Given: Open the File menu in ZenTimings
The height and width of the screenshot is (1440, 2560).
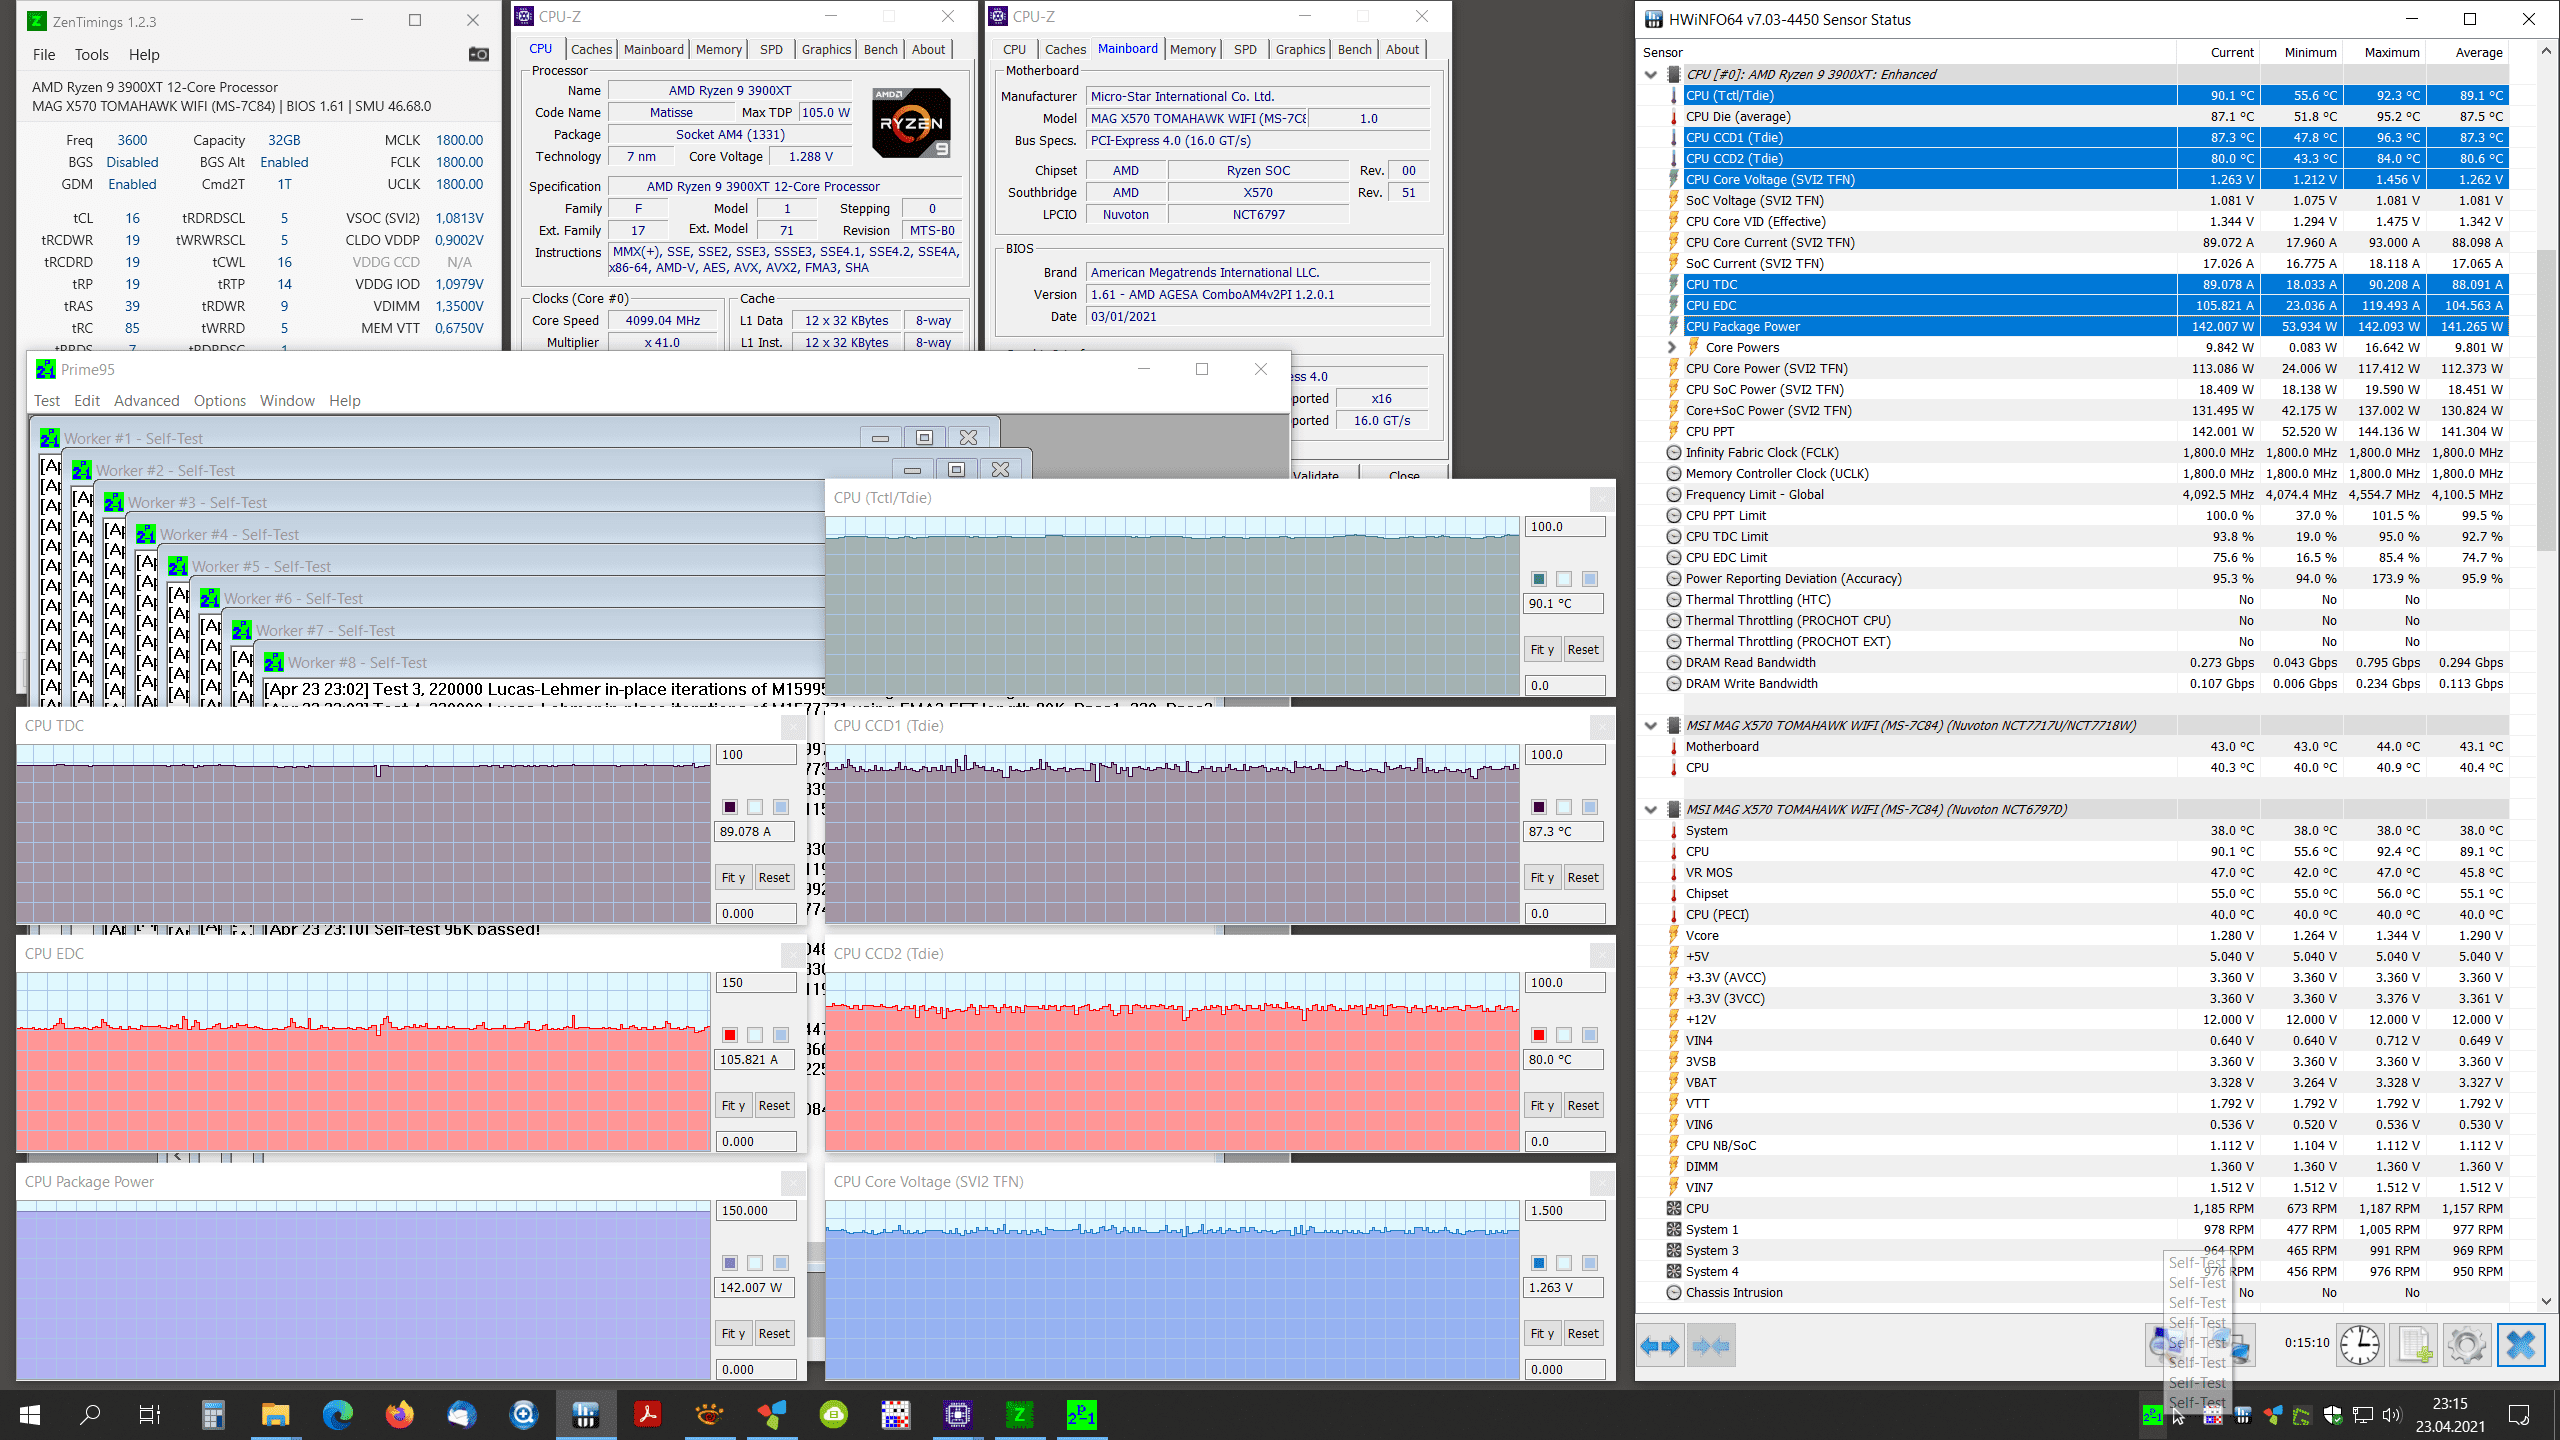Looking at the screenshot, I should coord(44,55).
